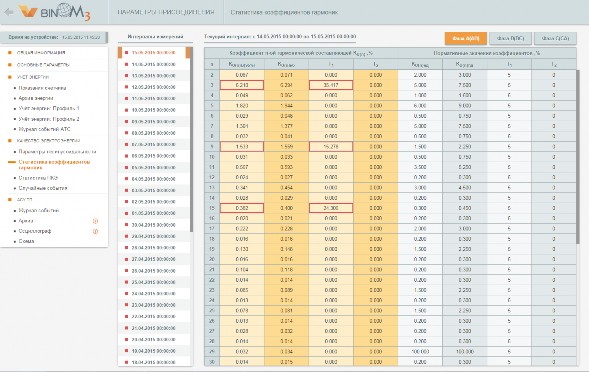Open Осциллограф in the sidebar

(x=35, y=231)
